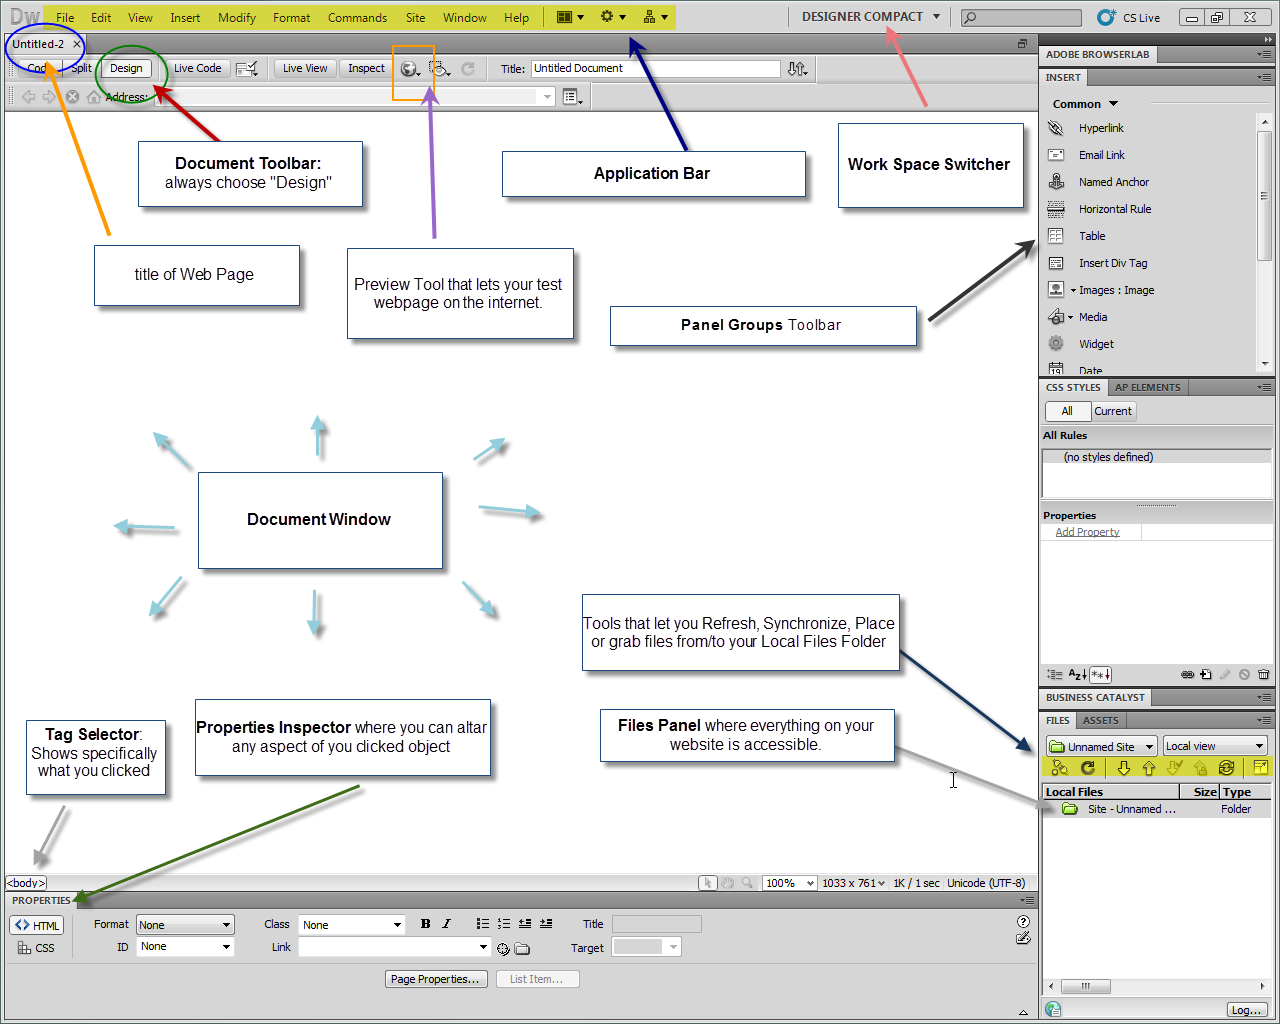
Task: Open the Modify menu
Action: pos(237,18)
